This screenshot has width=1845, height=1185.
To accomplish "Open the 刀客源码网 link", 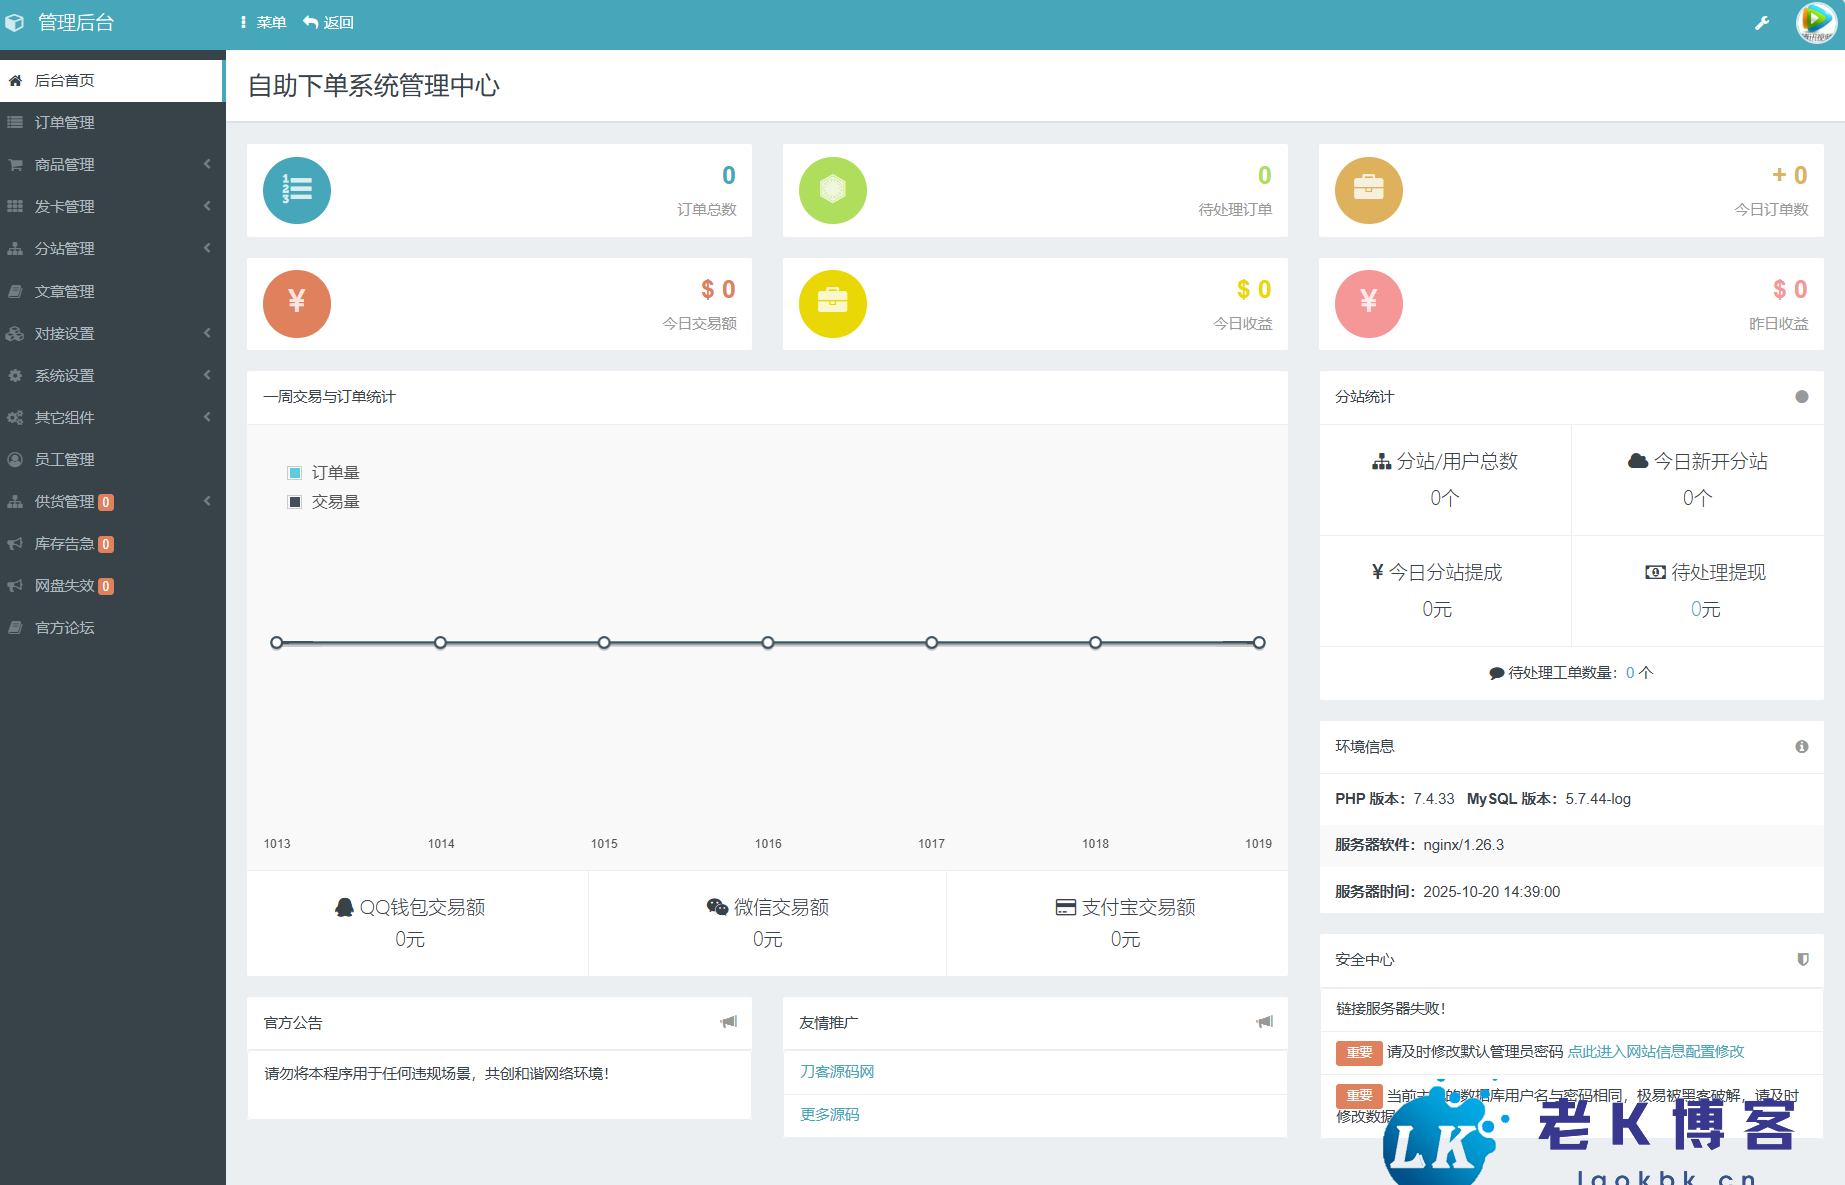I will (837, 1071).
